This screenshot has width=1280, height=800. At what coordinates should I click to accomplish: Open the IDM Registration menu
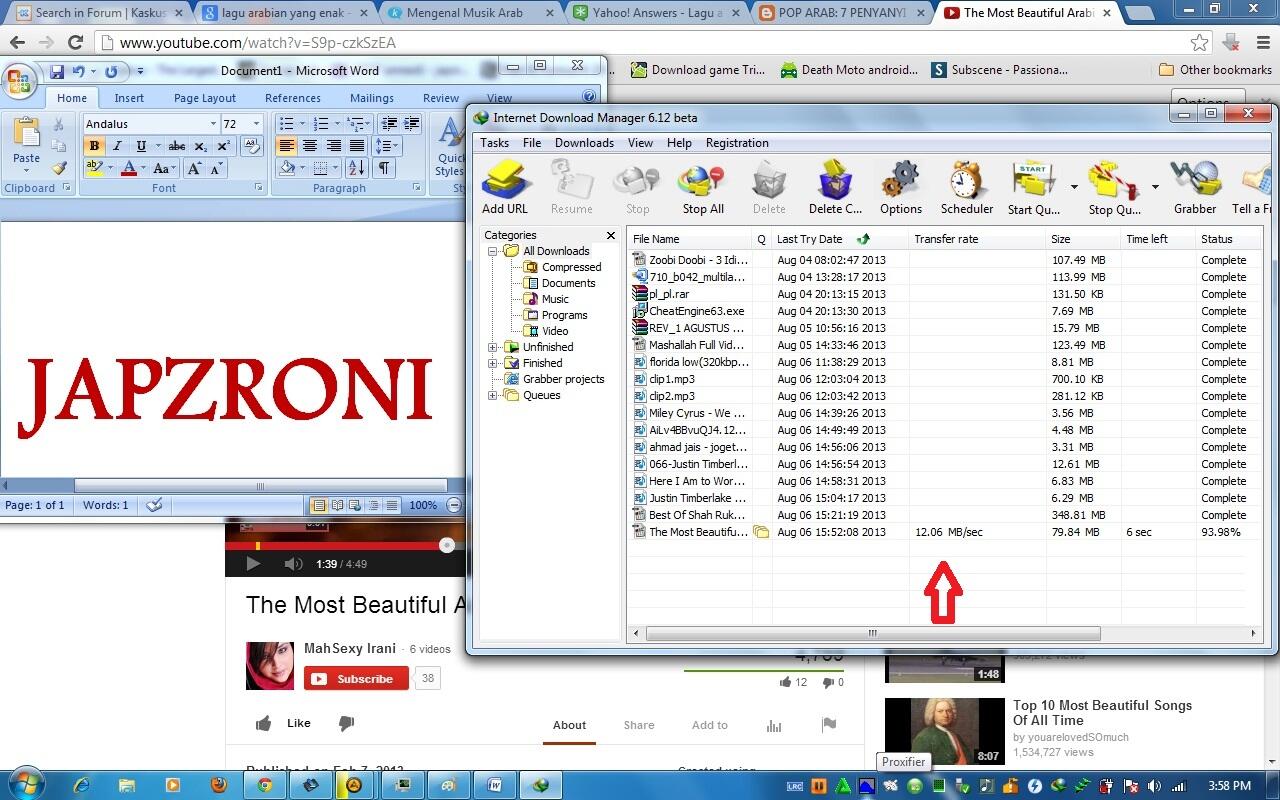pyautogui.click(x=737, y=143)
